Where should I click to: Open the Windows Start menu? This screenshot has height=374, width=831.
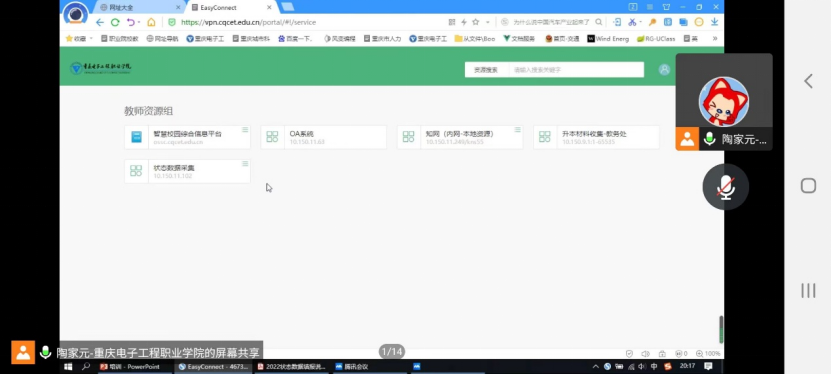[68, 367]
